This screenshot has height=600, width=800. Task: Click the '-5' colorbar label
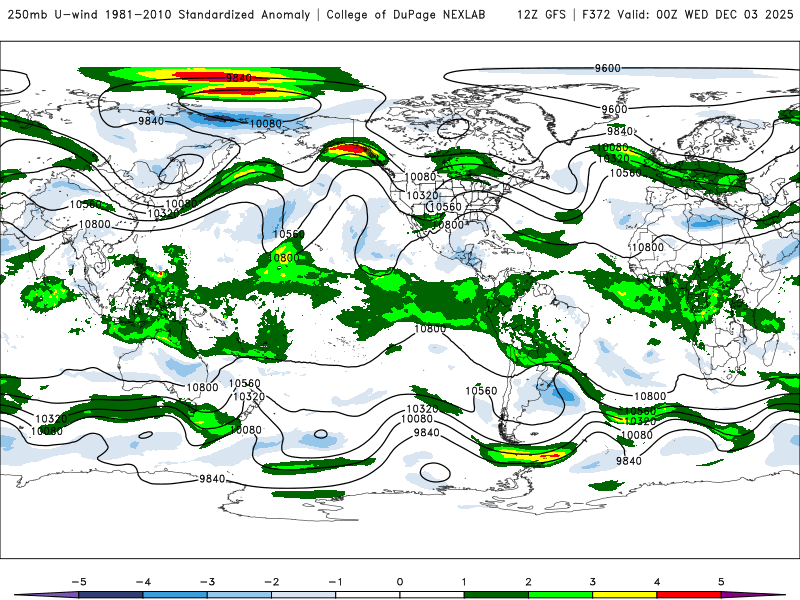[x=79, y=582]
